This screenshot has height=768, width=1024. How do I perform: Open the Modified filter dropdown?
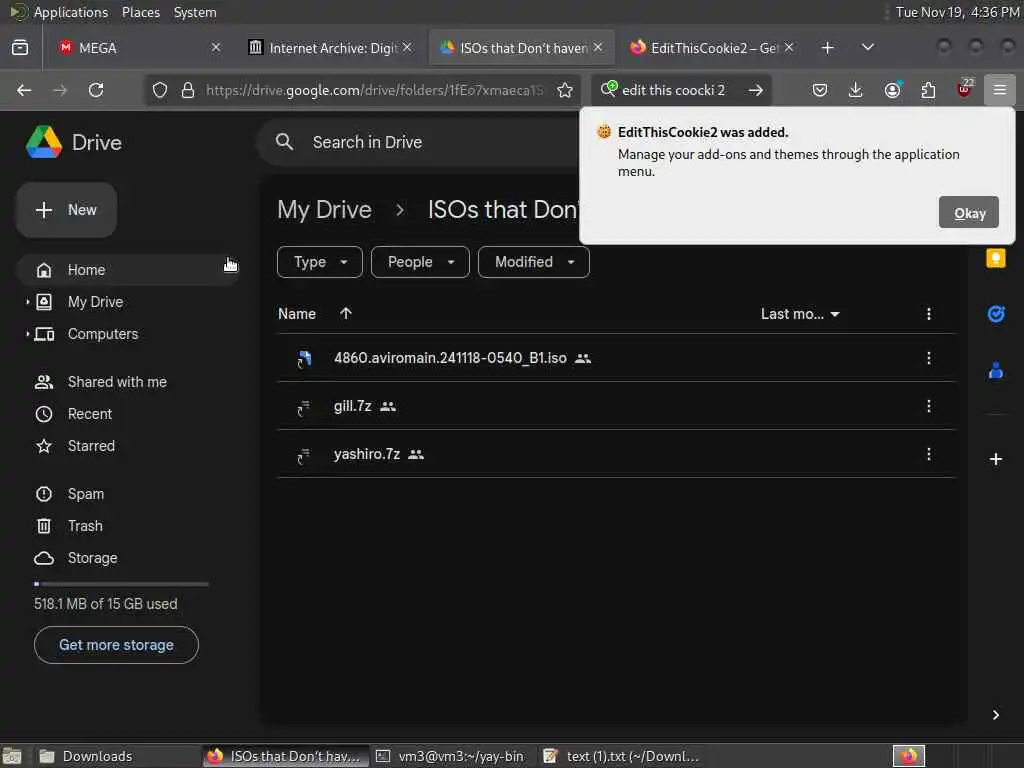pos(534,262)
